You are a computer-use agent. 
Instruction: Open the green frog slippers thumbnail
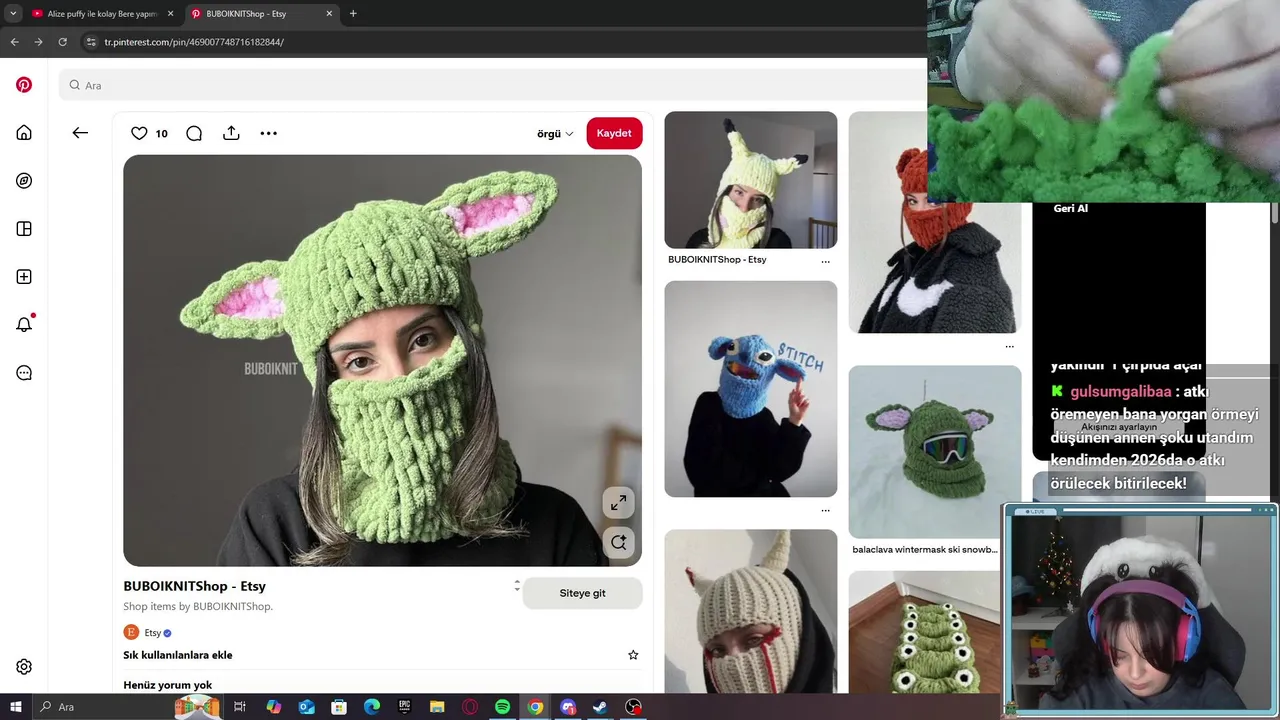coord(924,632)
